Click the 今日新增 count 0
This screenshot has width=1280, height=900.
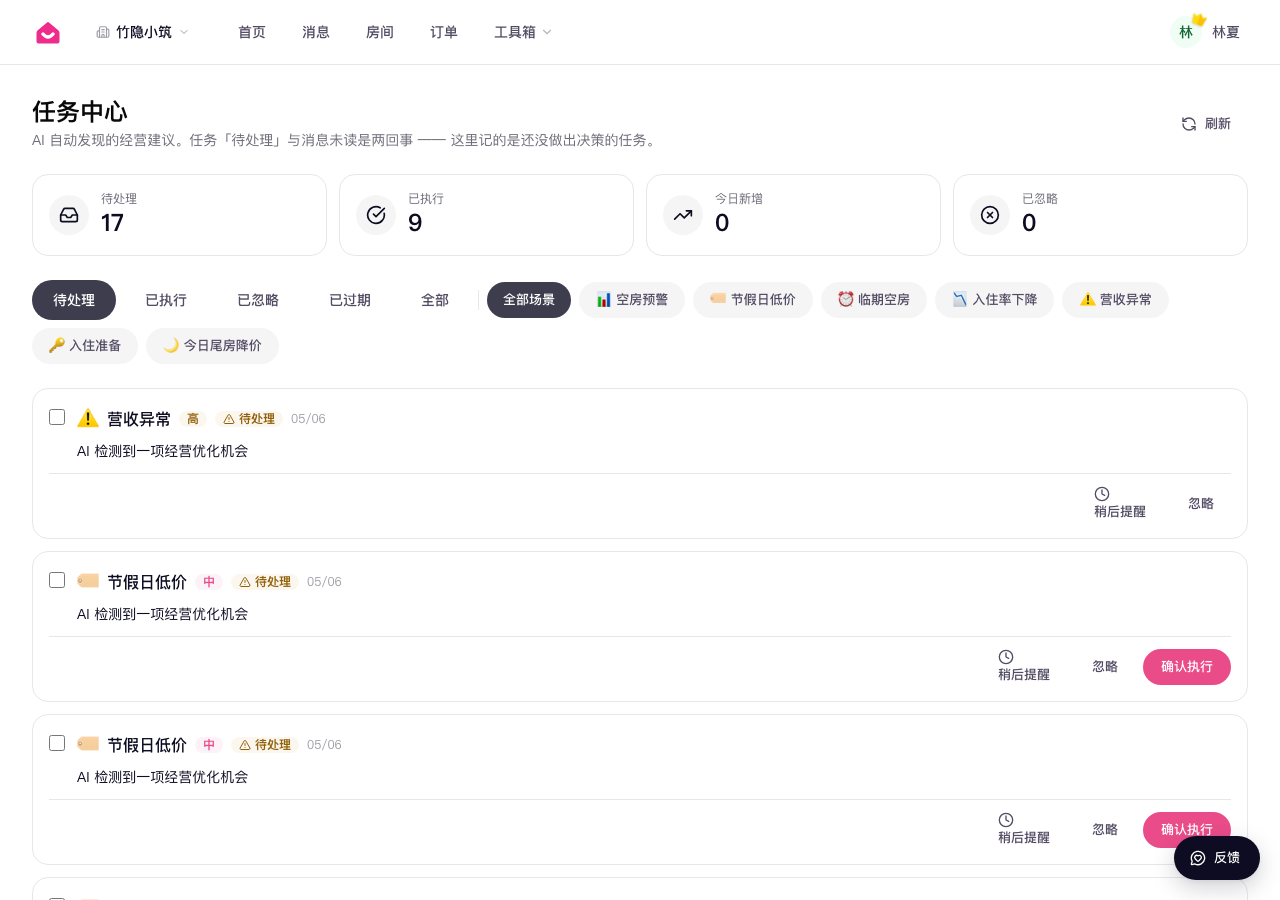point(722,223)
